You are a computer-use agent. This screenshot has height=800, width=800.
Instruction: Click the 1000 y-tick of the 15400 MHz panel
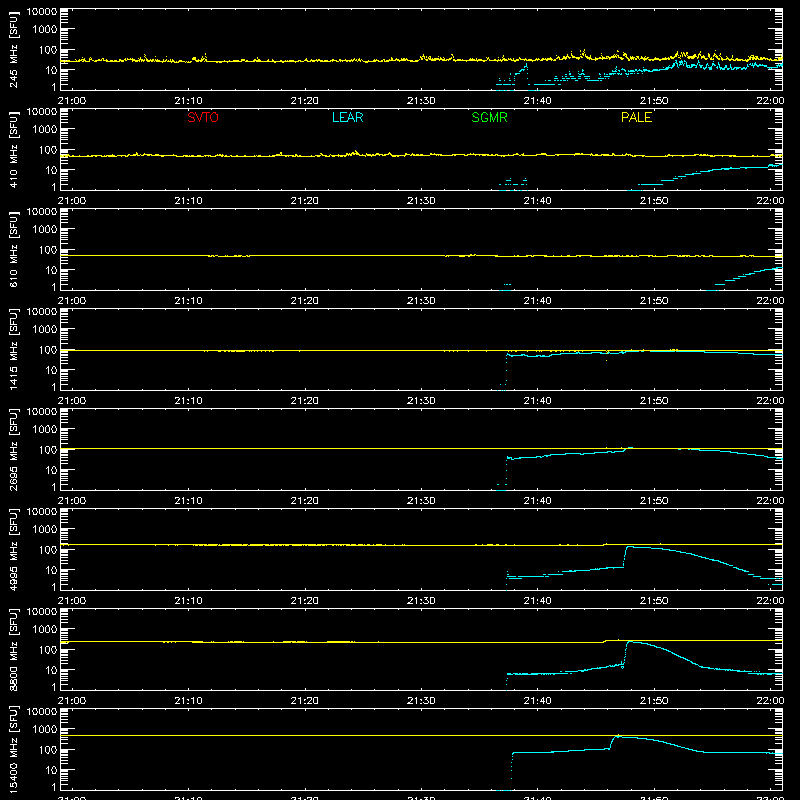[45, 730]
